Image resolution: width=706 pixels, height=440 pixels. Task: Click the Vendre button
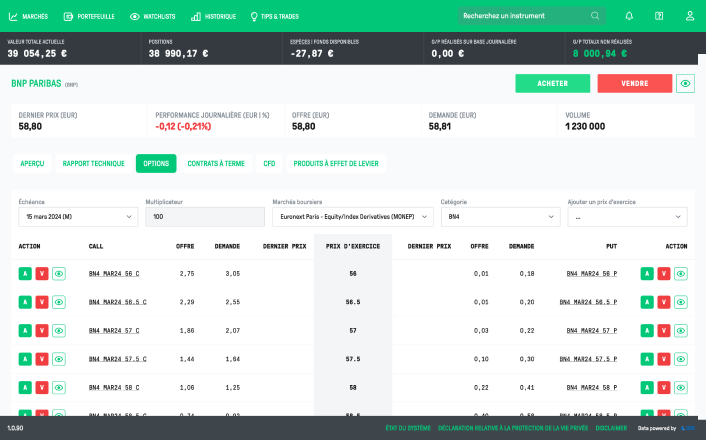pos(634,83)
